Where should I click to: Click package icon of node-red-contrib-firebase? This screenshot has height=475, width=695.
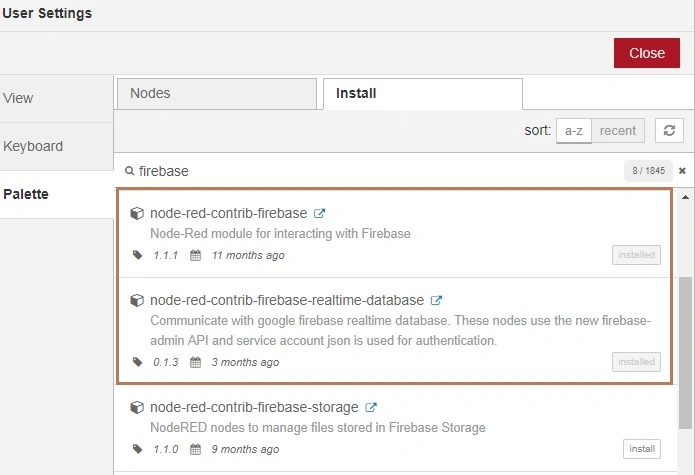tap(137, 214)
